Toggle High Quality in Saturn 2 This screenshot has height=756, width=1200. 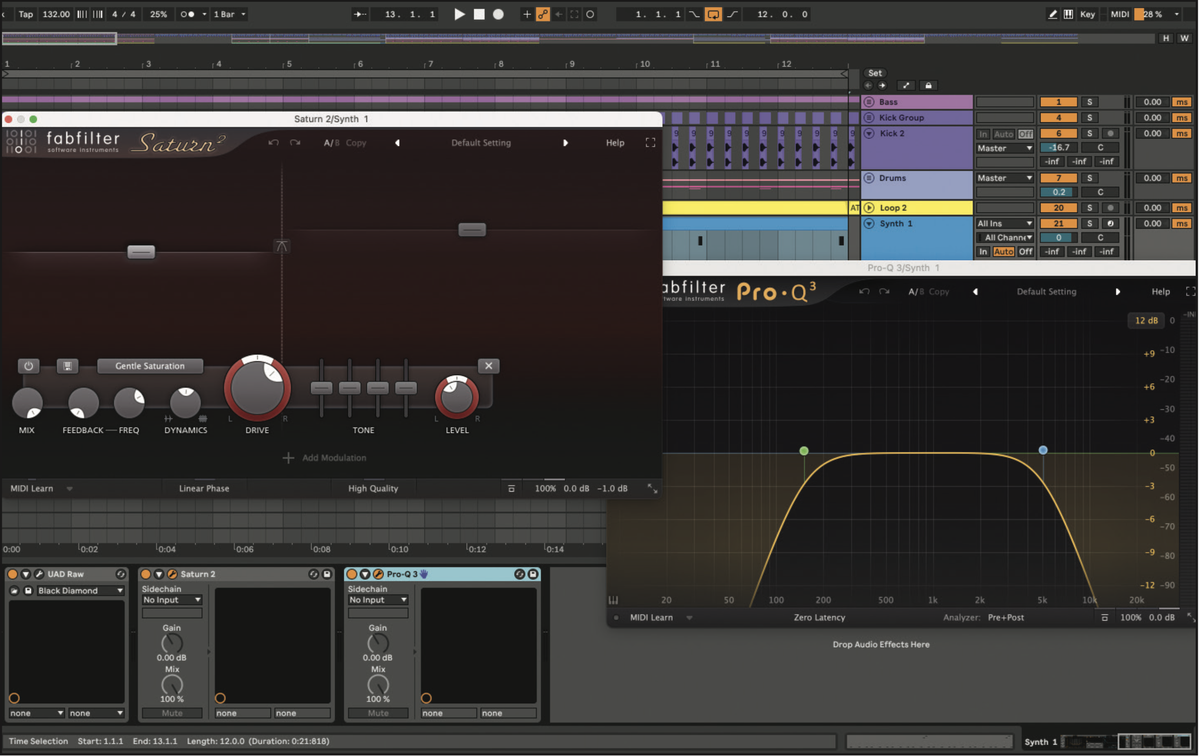coord(373,489)
